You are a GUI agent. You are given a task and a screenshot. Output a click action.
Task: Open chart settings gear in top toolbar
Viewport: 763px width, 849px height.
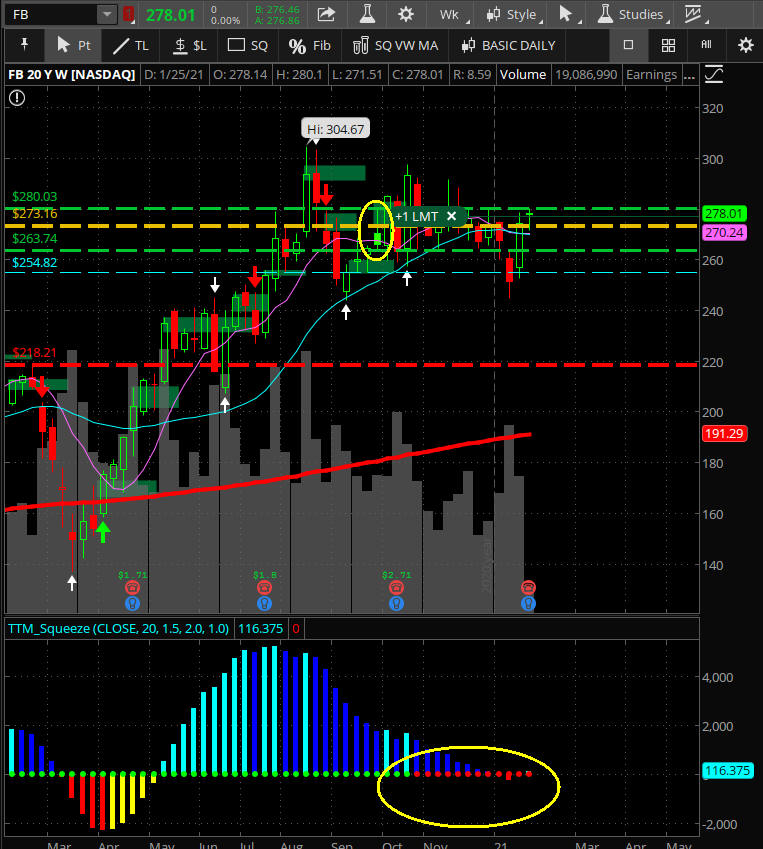point(405,14)
